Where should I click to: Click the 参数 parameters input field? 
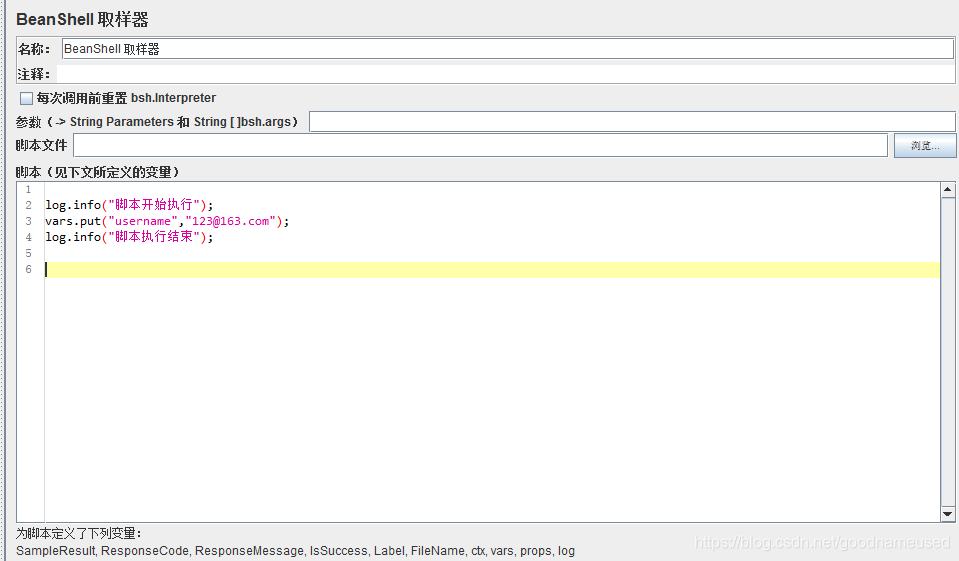[x=632, y=122]
